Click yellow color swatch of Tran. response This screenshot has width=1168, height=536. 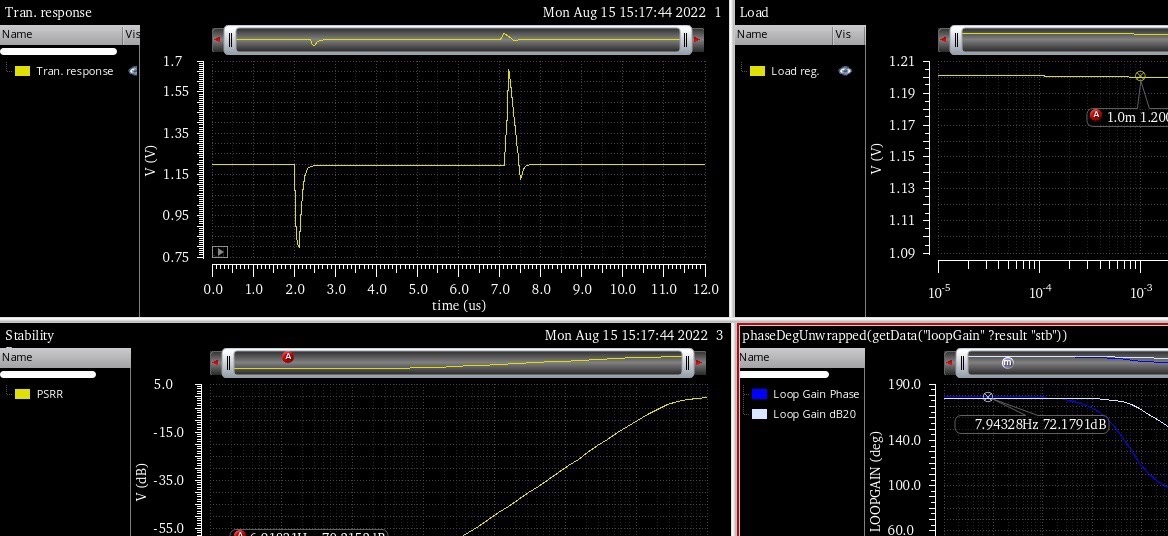[x=22, y=71]
